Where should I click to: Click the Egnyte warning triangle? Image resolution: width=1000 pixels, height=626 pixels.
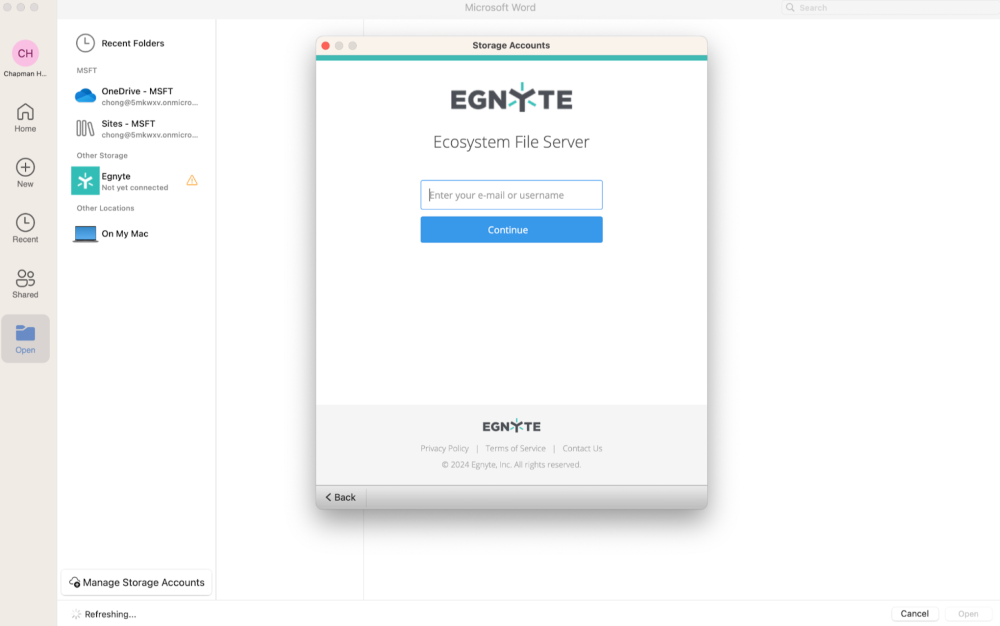[192, 180]
